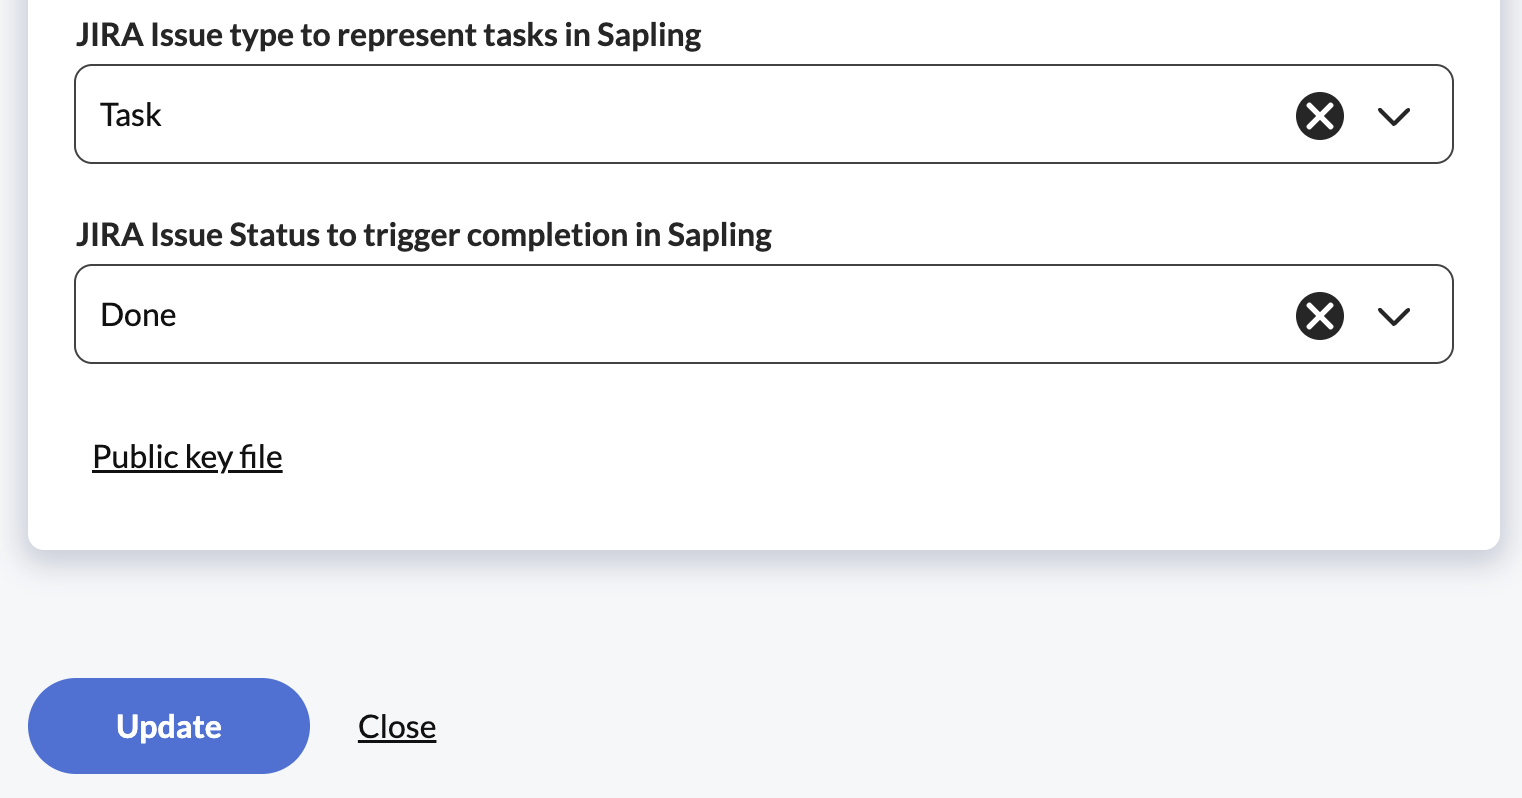This screenshot has height=798, width=1522.
Task: Toggle the chevron next to Task
Action: tap(1393, 116)
